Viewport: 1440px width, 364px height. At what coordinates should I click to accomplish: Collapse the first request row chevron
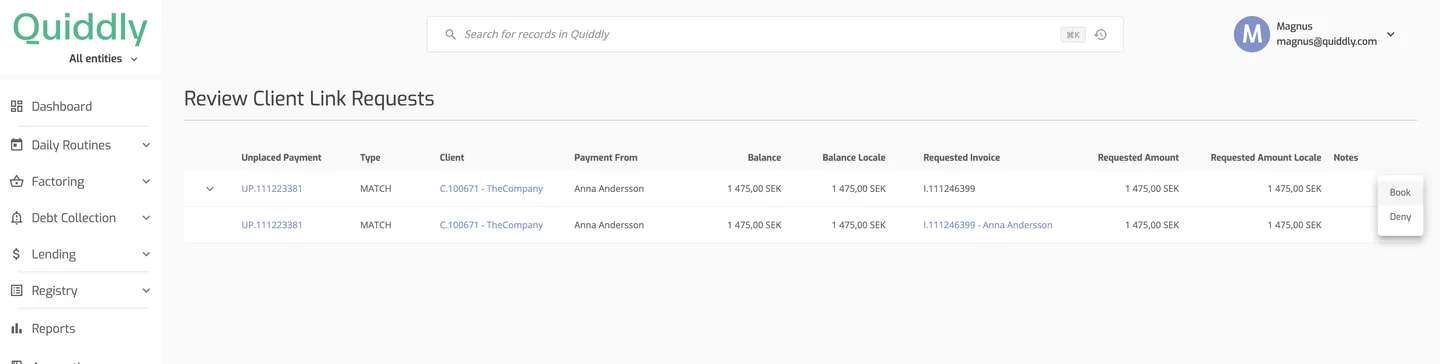point(210,189)
